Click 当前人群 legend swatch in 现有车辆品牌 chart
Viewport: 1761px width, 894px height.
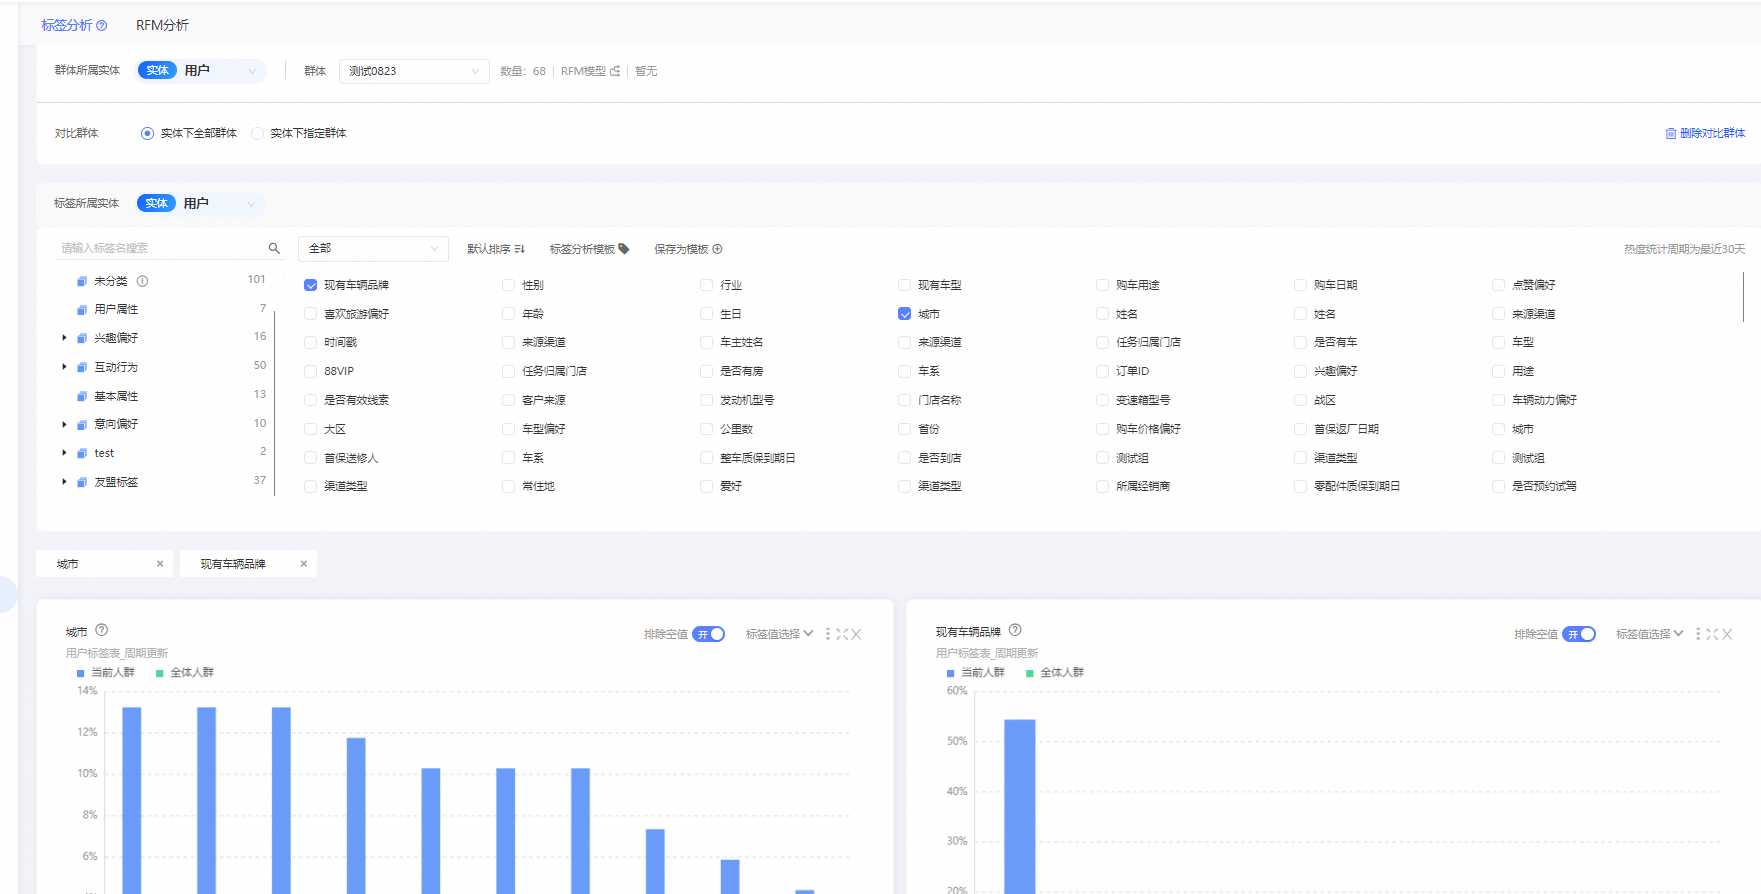pyautogui.click(x=951, y=673)
